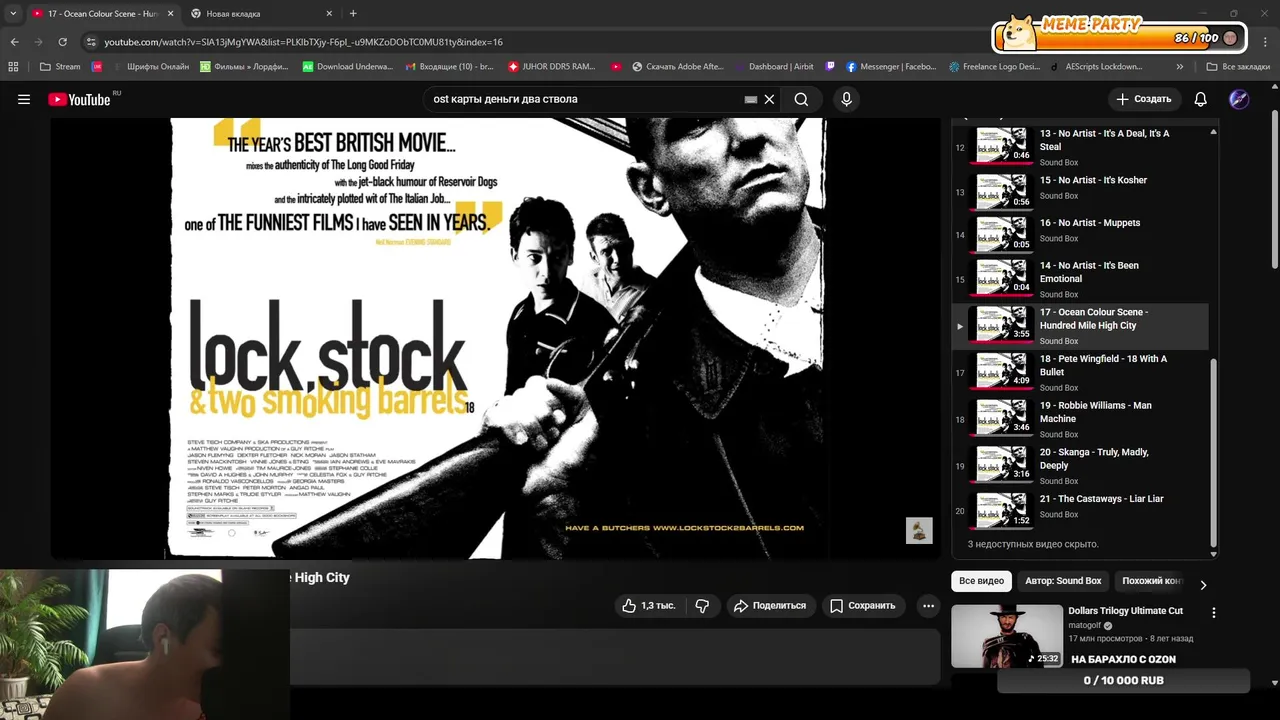The height and width of the screenshot is (720, 1280).
Task: Play 15 - No Artist - It's Kosher
Action: coord(1080,192)
